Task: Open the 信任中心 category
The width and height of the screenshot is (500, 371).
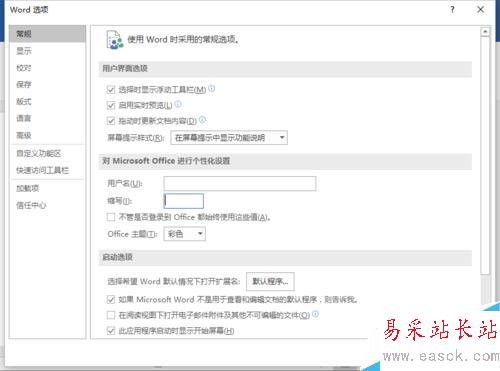Action: pyautogui.click(x=31, y=205)
